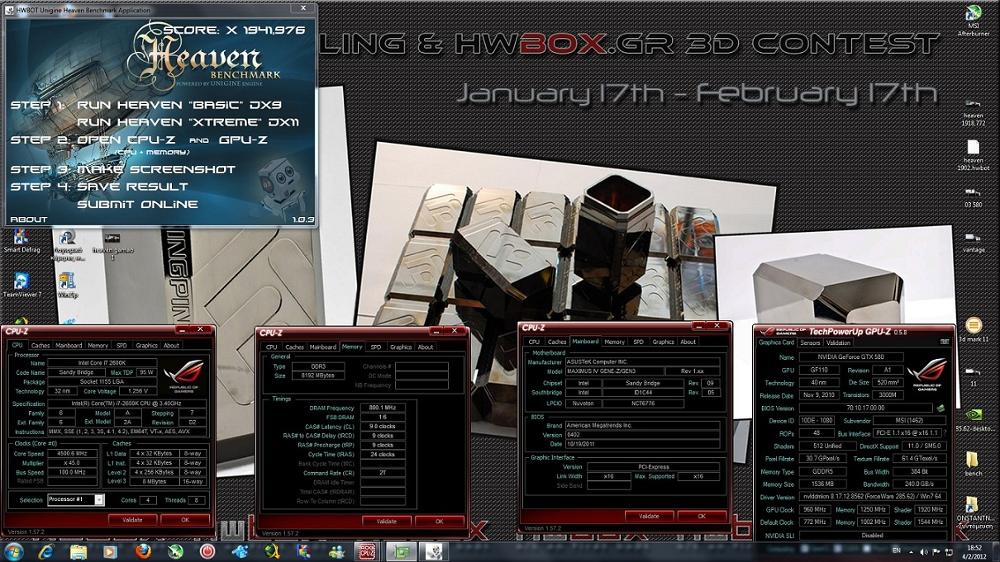Run Heaven "Xtreme" DX11 benchmark
Image resolution: width=1000 pixels, height=562 pixels.
(188, 122)
